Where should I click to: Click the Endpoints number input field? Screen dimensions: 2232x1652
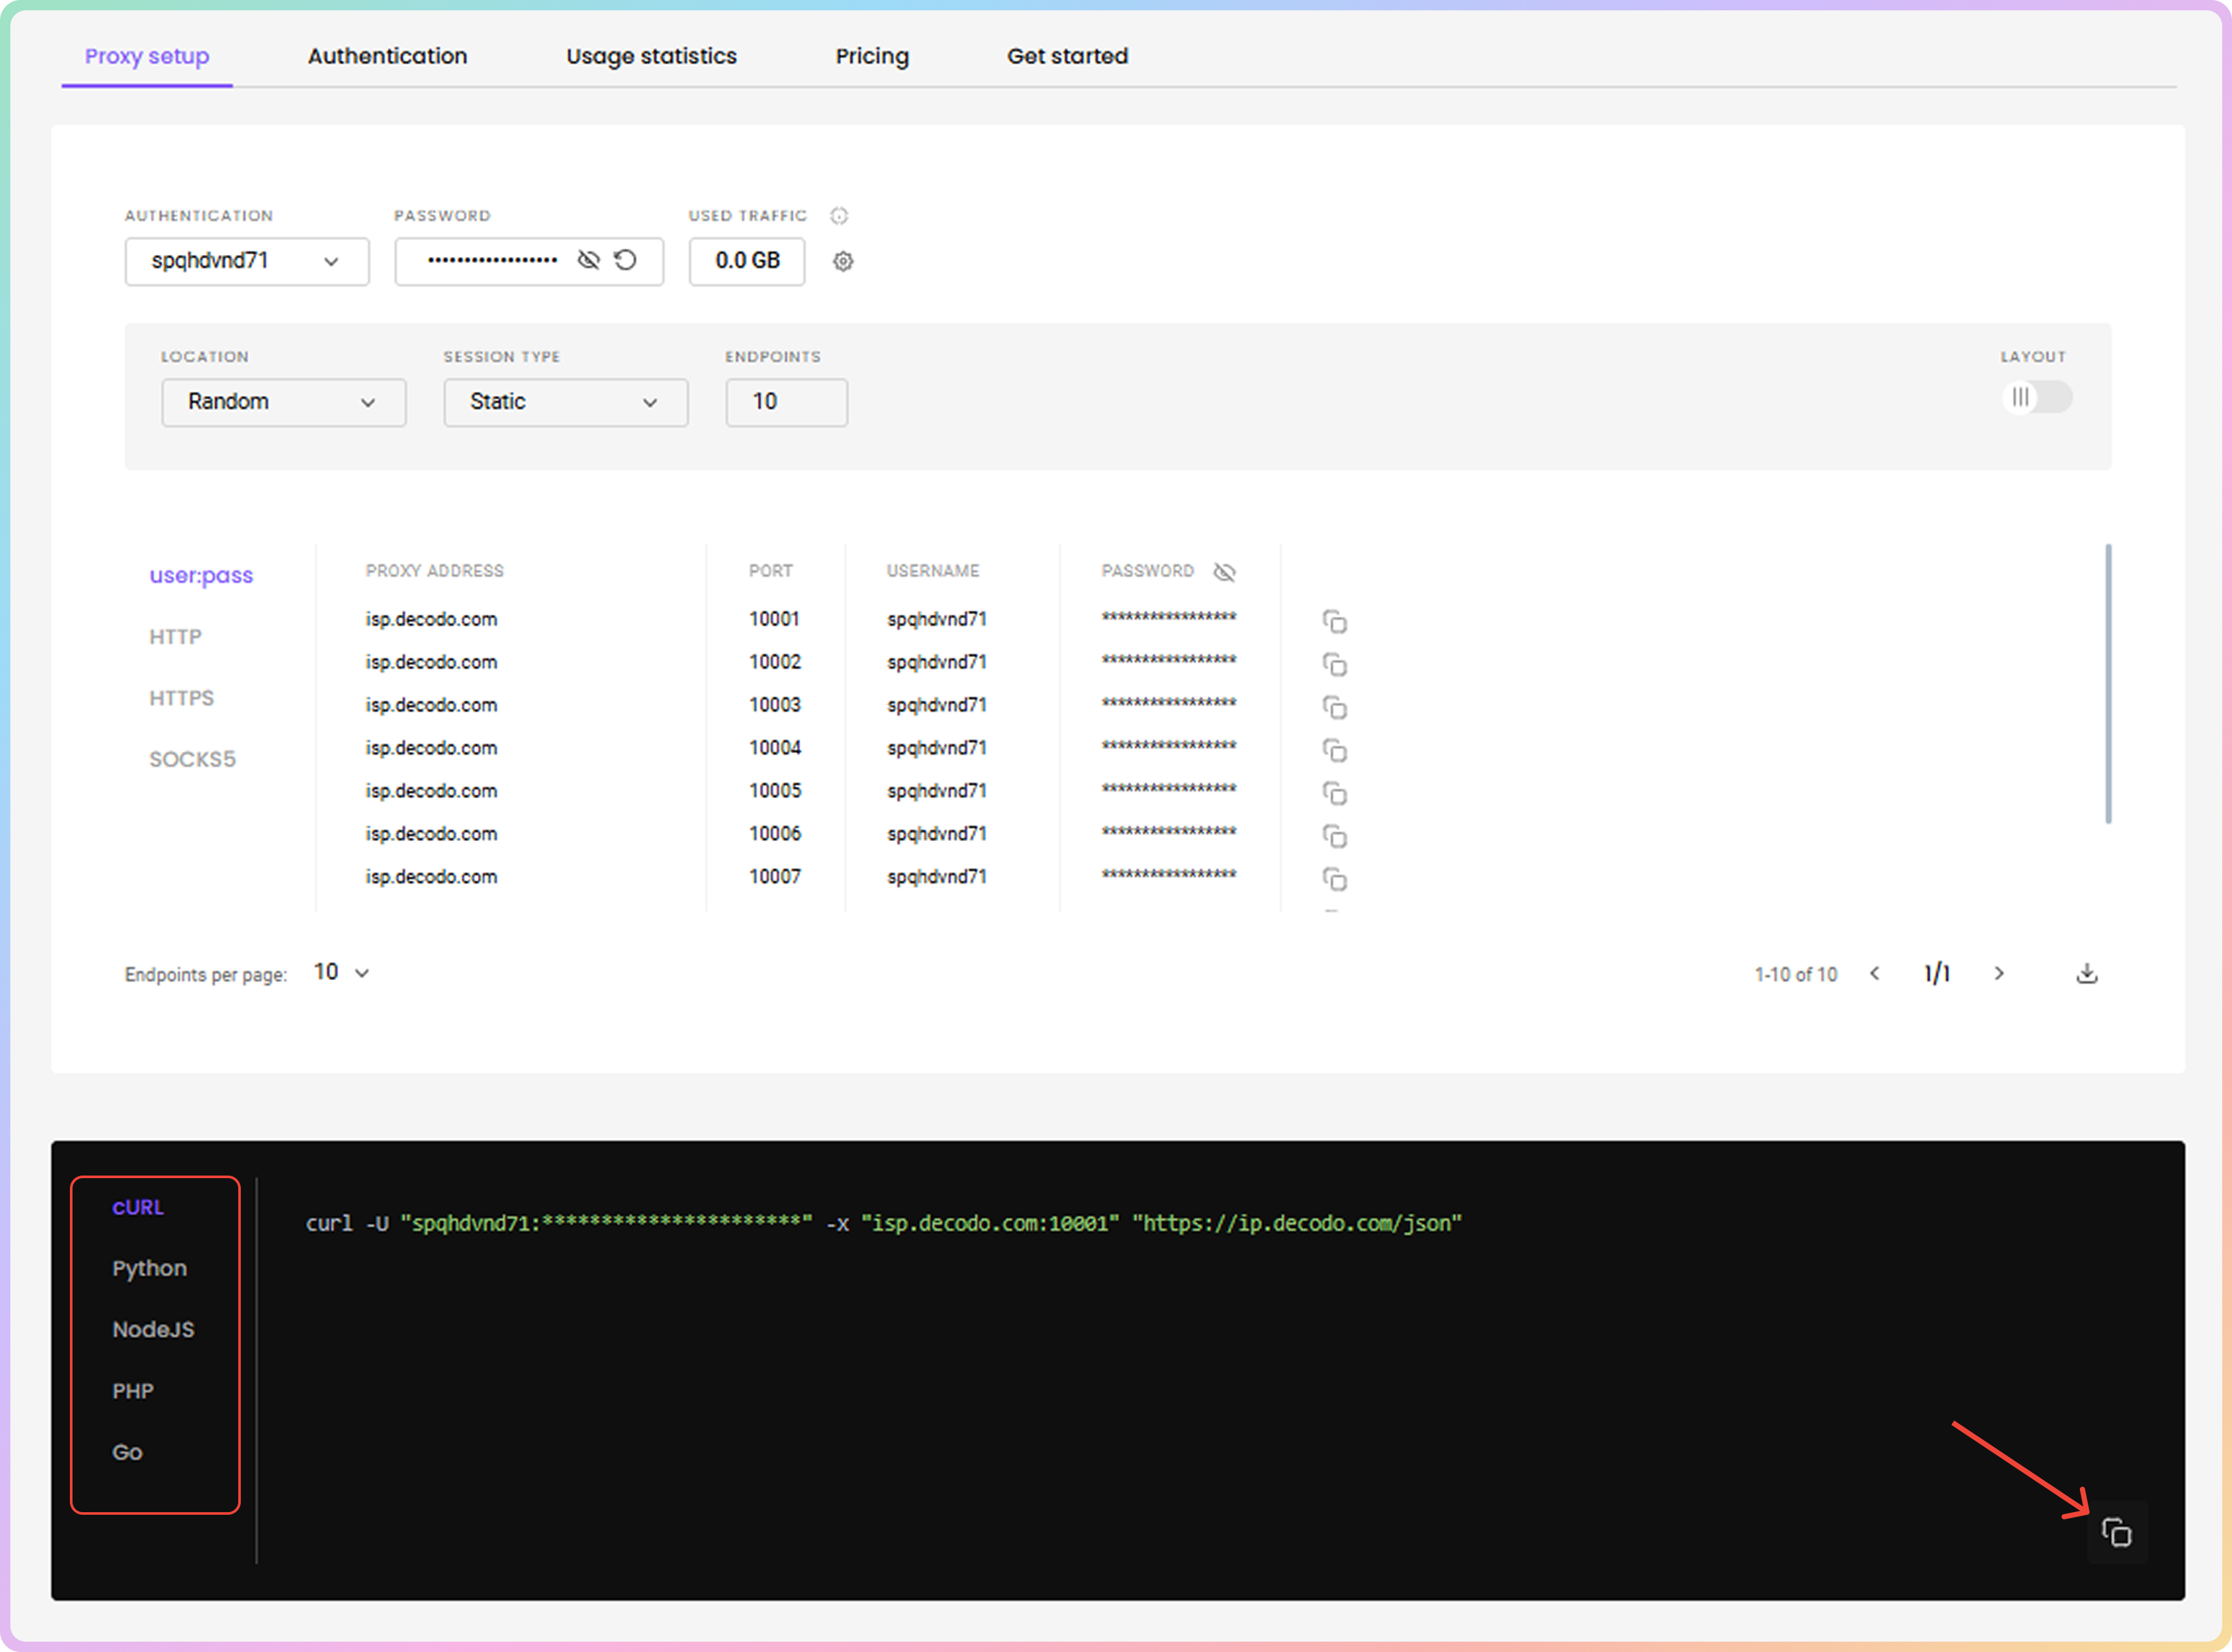(786, 402)
